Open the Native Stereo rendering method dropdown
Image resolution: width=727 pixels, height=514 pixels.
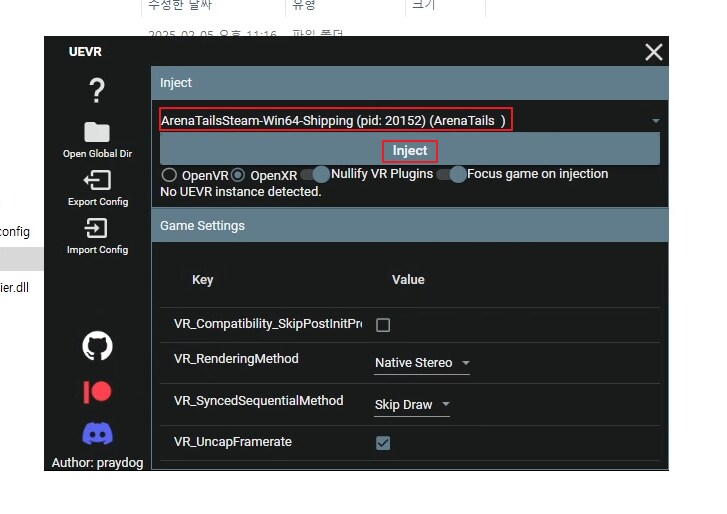422,363
